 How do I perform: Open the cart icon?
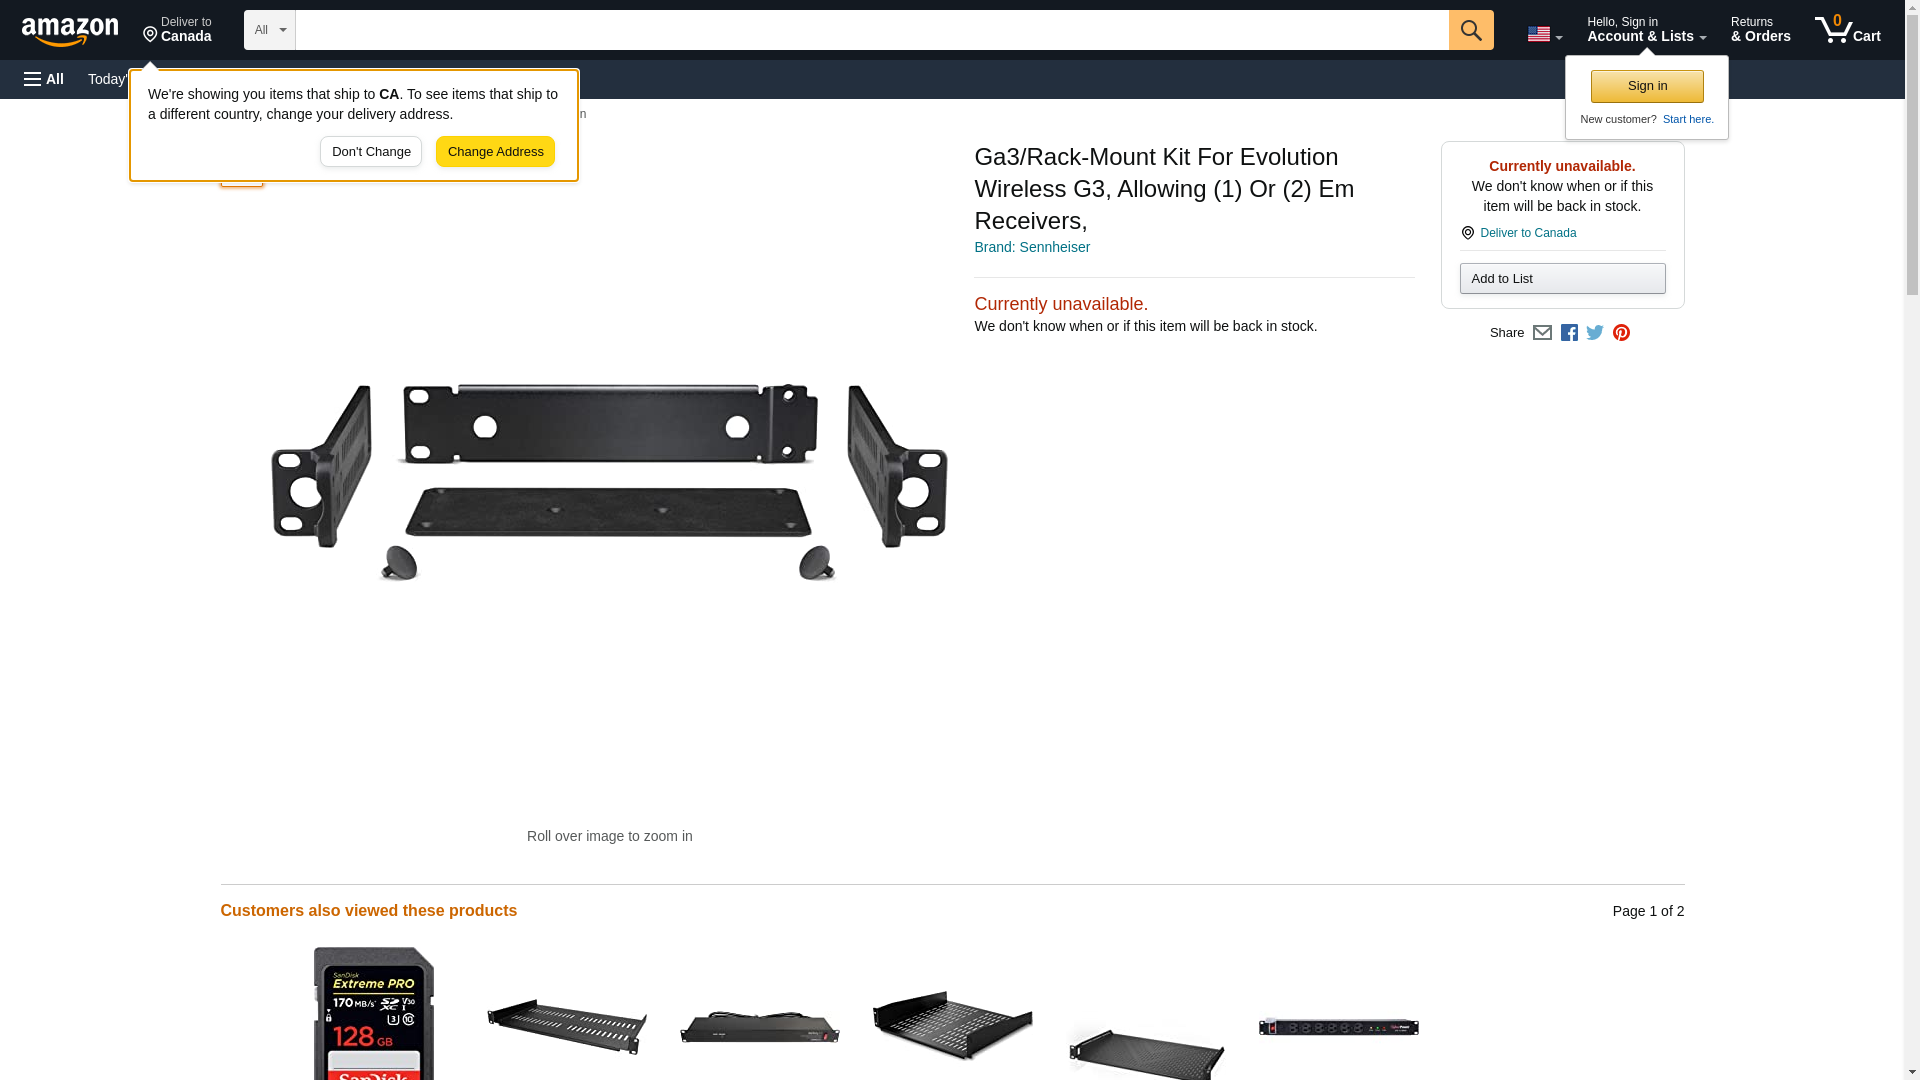[1848, 30]
